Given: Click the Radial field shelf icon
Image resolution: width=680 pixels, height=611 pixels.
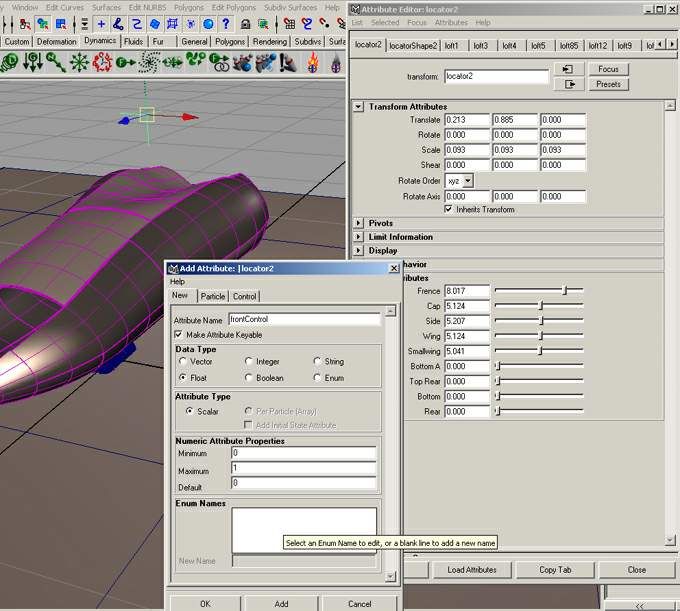Looking at the screenshot, I should (x=79, y=63).
